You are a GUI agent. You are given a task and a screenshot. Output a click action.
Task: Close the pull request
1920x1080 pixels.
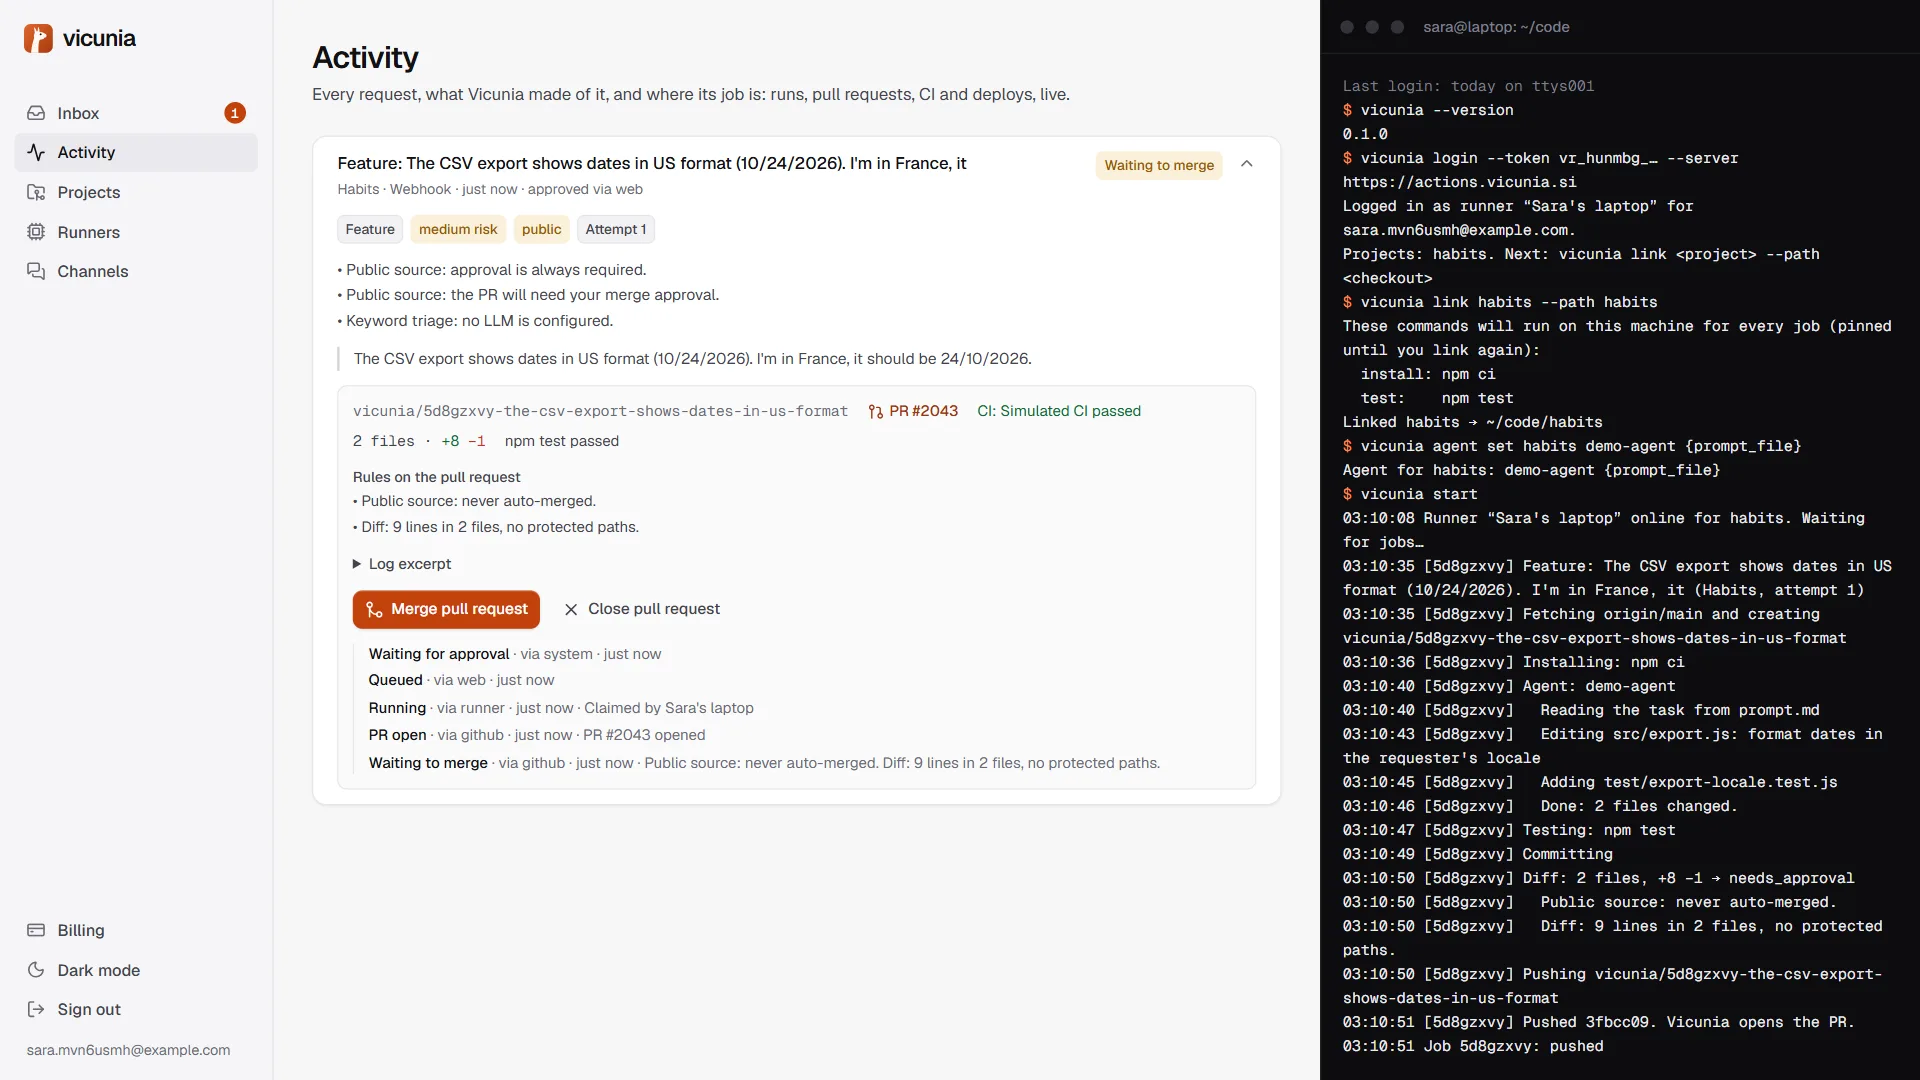(x=642, y=609)
